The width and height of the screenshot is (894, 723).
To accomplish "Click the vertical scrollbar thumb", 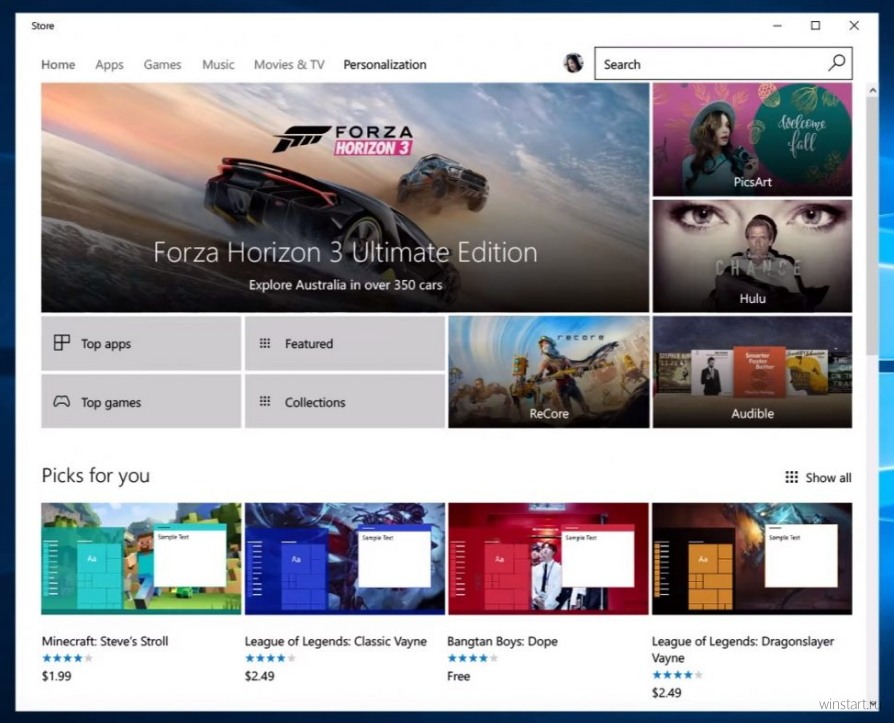I will (872, 225).
